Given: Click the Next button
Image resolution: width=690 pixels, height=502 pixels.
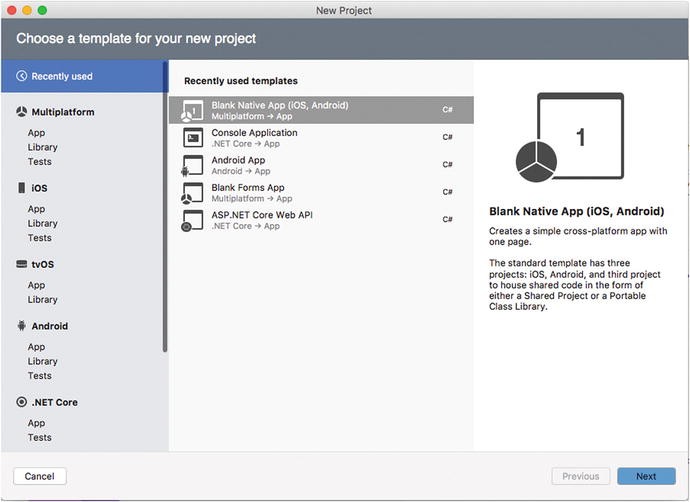Looking at the screenshot, I should pyautogui.click(x=646, y=476).
